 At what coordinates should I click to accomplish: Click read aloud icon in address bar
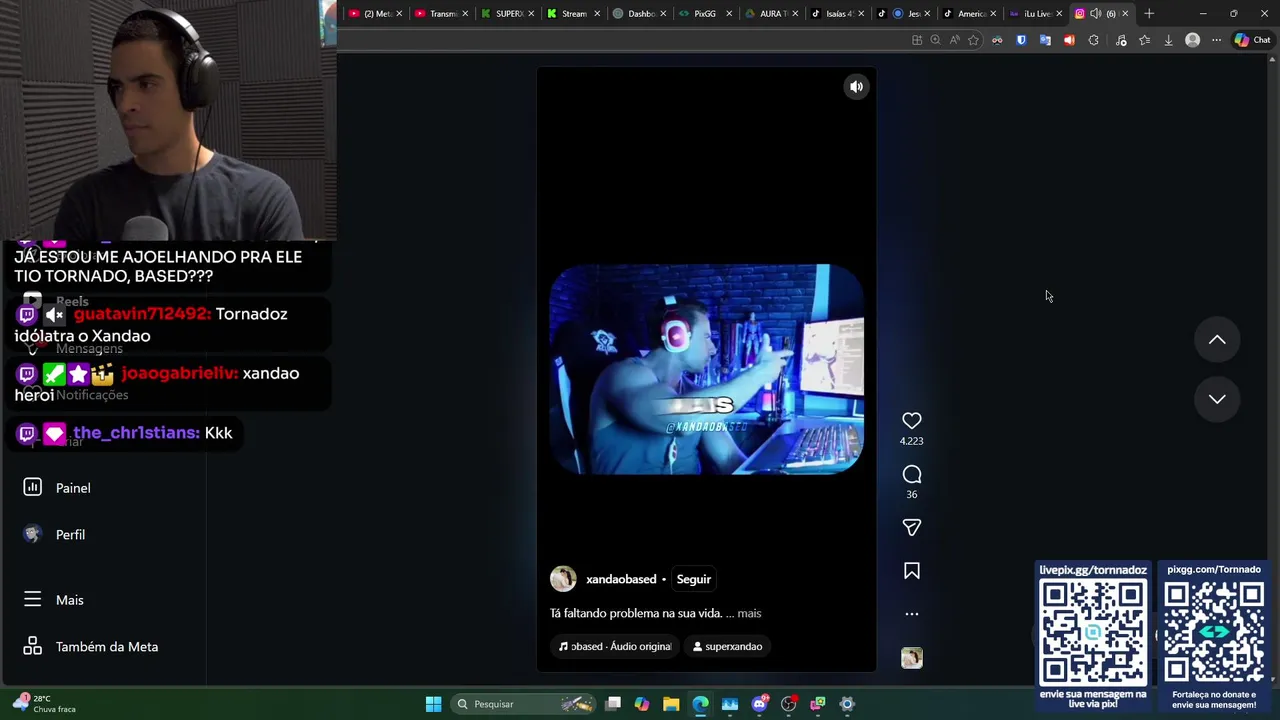pos(954,40)
